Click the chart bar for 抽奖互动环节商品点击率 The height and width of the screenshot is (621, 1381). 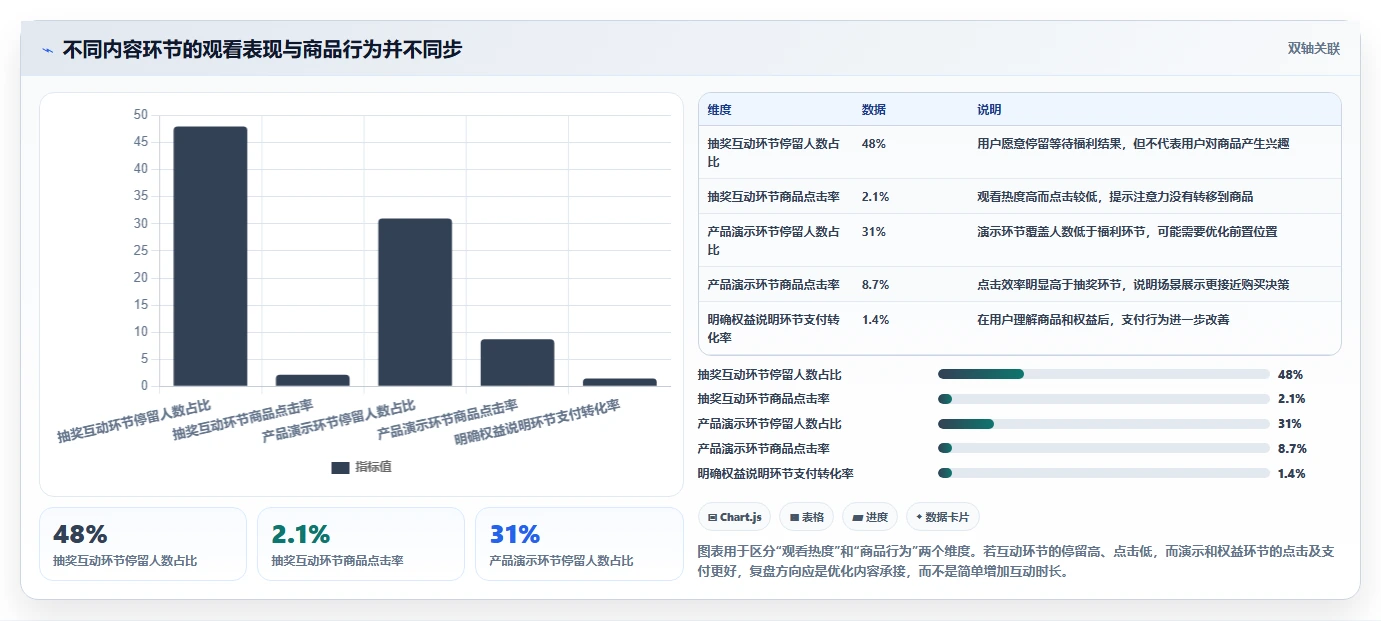[x=313, y=381]
